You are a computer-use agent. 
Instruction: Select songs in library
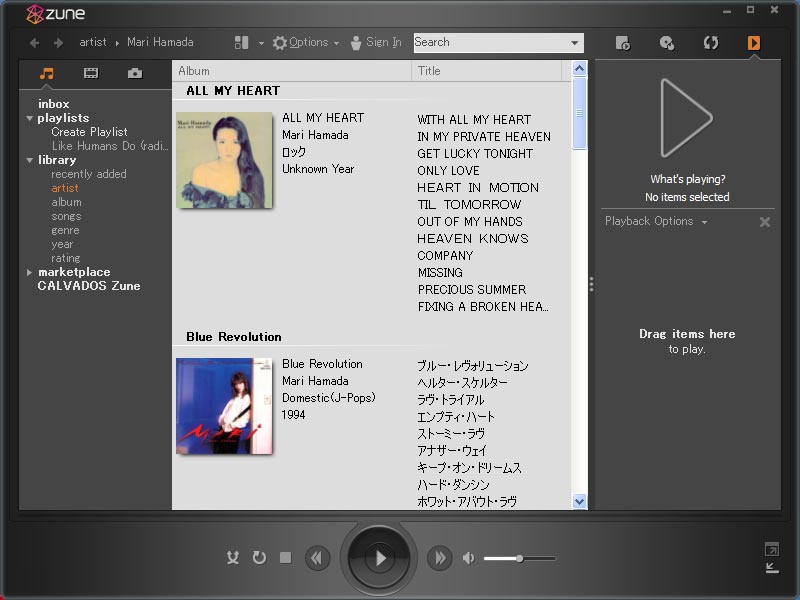(x=66, y=216)
